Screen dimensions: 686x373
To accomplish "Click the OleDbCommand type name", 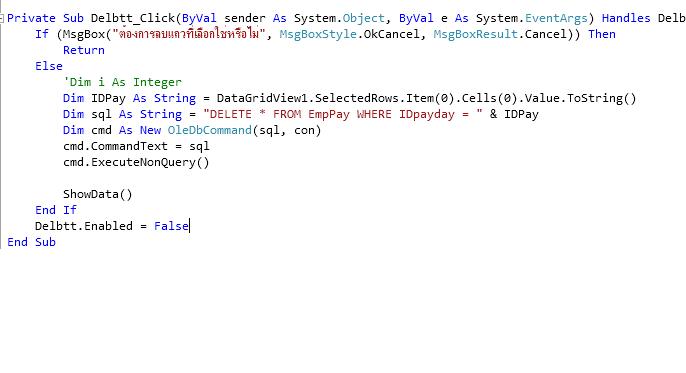I will click(x=210, y=130).
